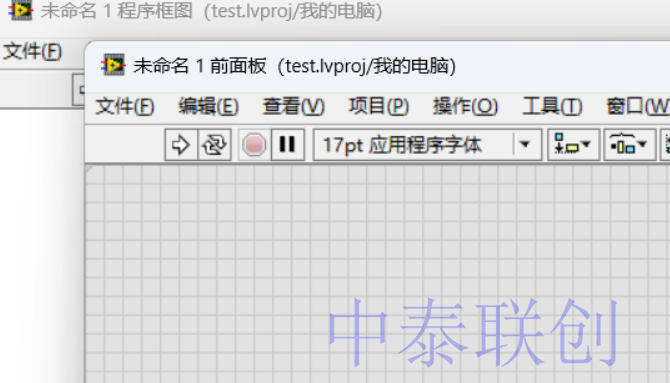This screenshot has height=383, width=670.
Task: Click the Run Continuously button
Action: [215, 145]
